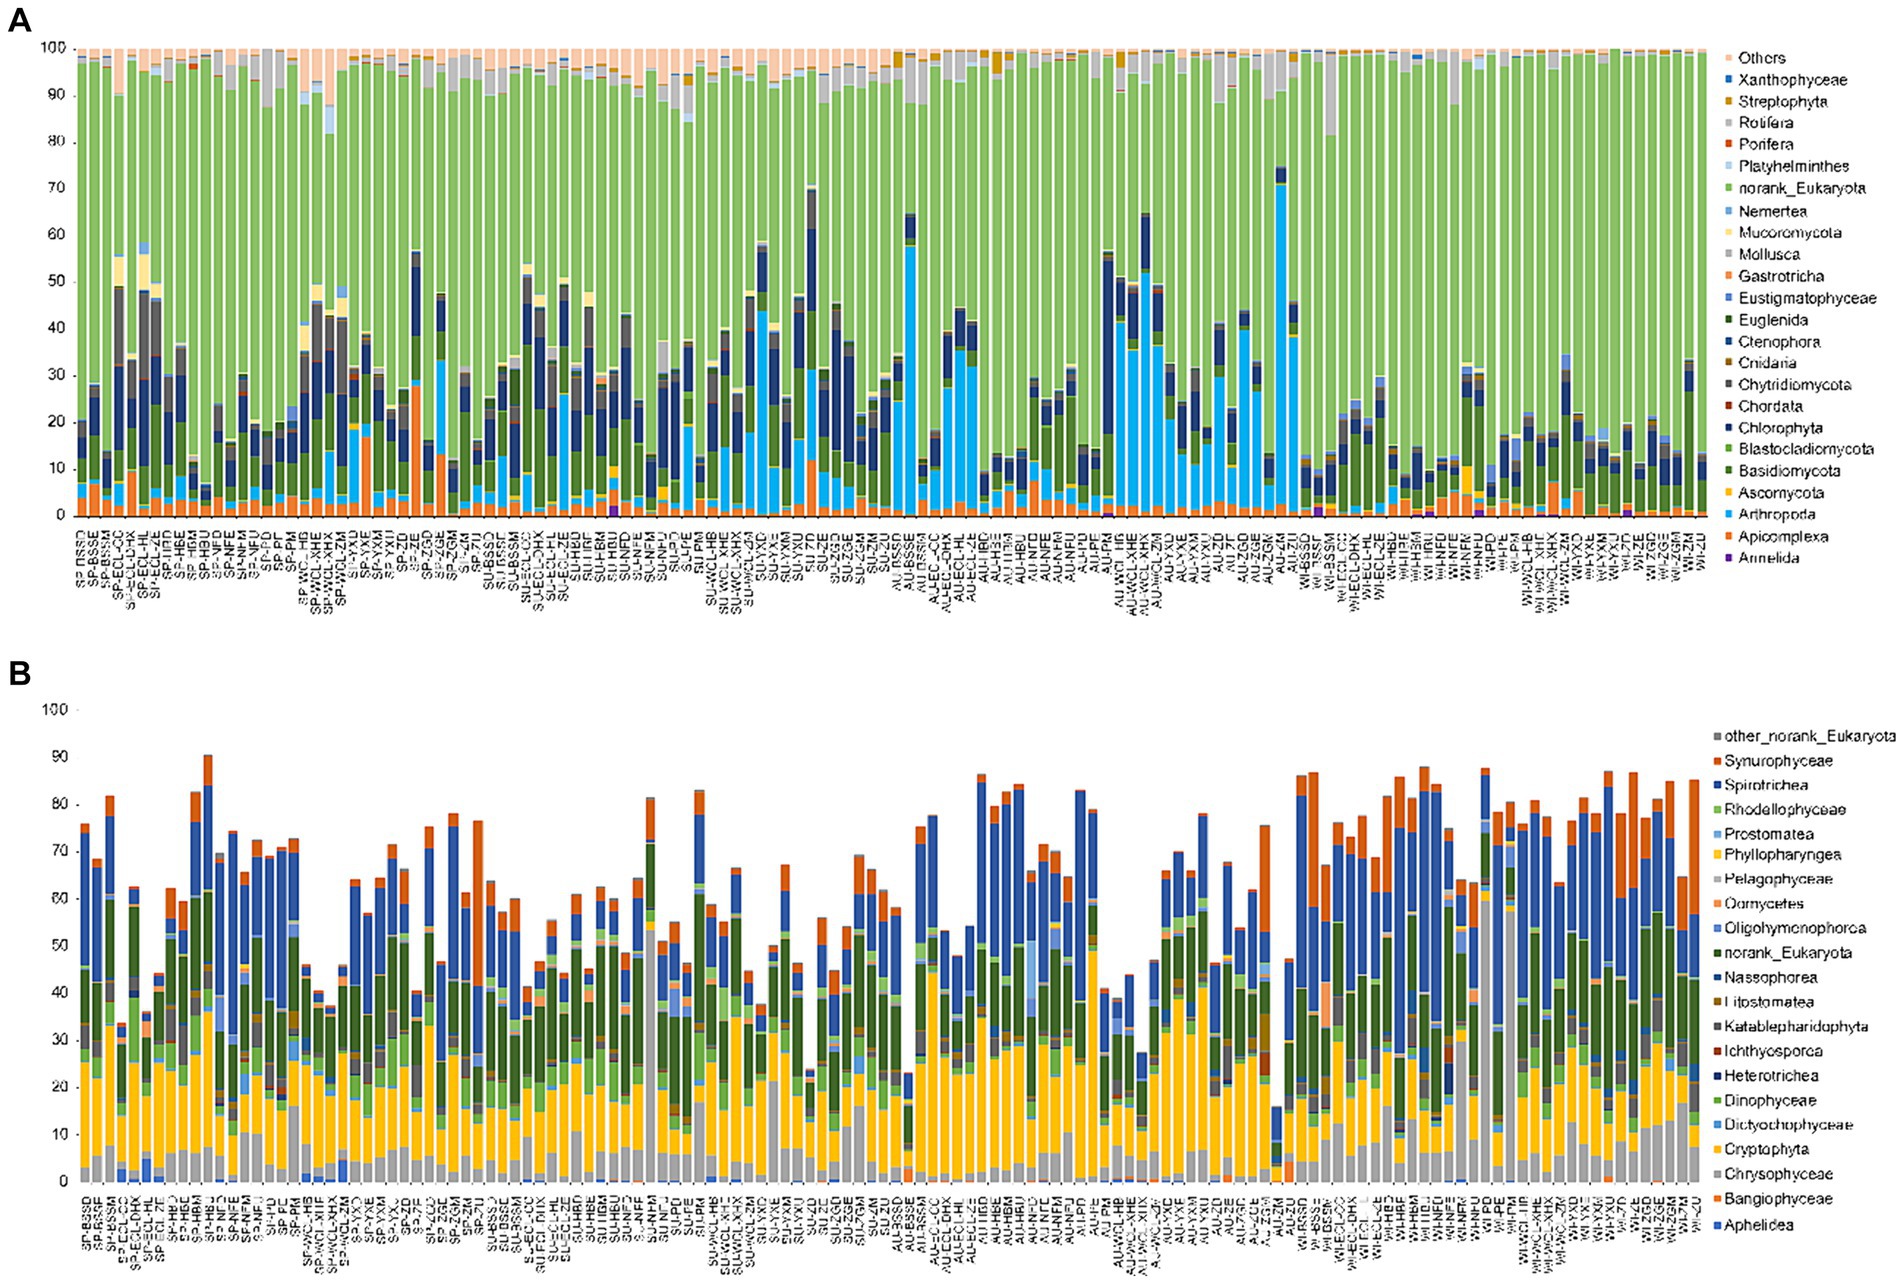Image resolution: width=1902 pixels, height=1282 pixels.
Task: Choose the Rhodellophyceae legend text
Action: tap(1785, 810)
